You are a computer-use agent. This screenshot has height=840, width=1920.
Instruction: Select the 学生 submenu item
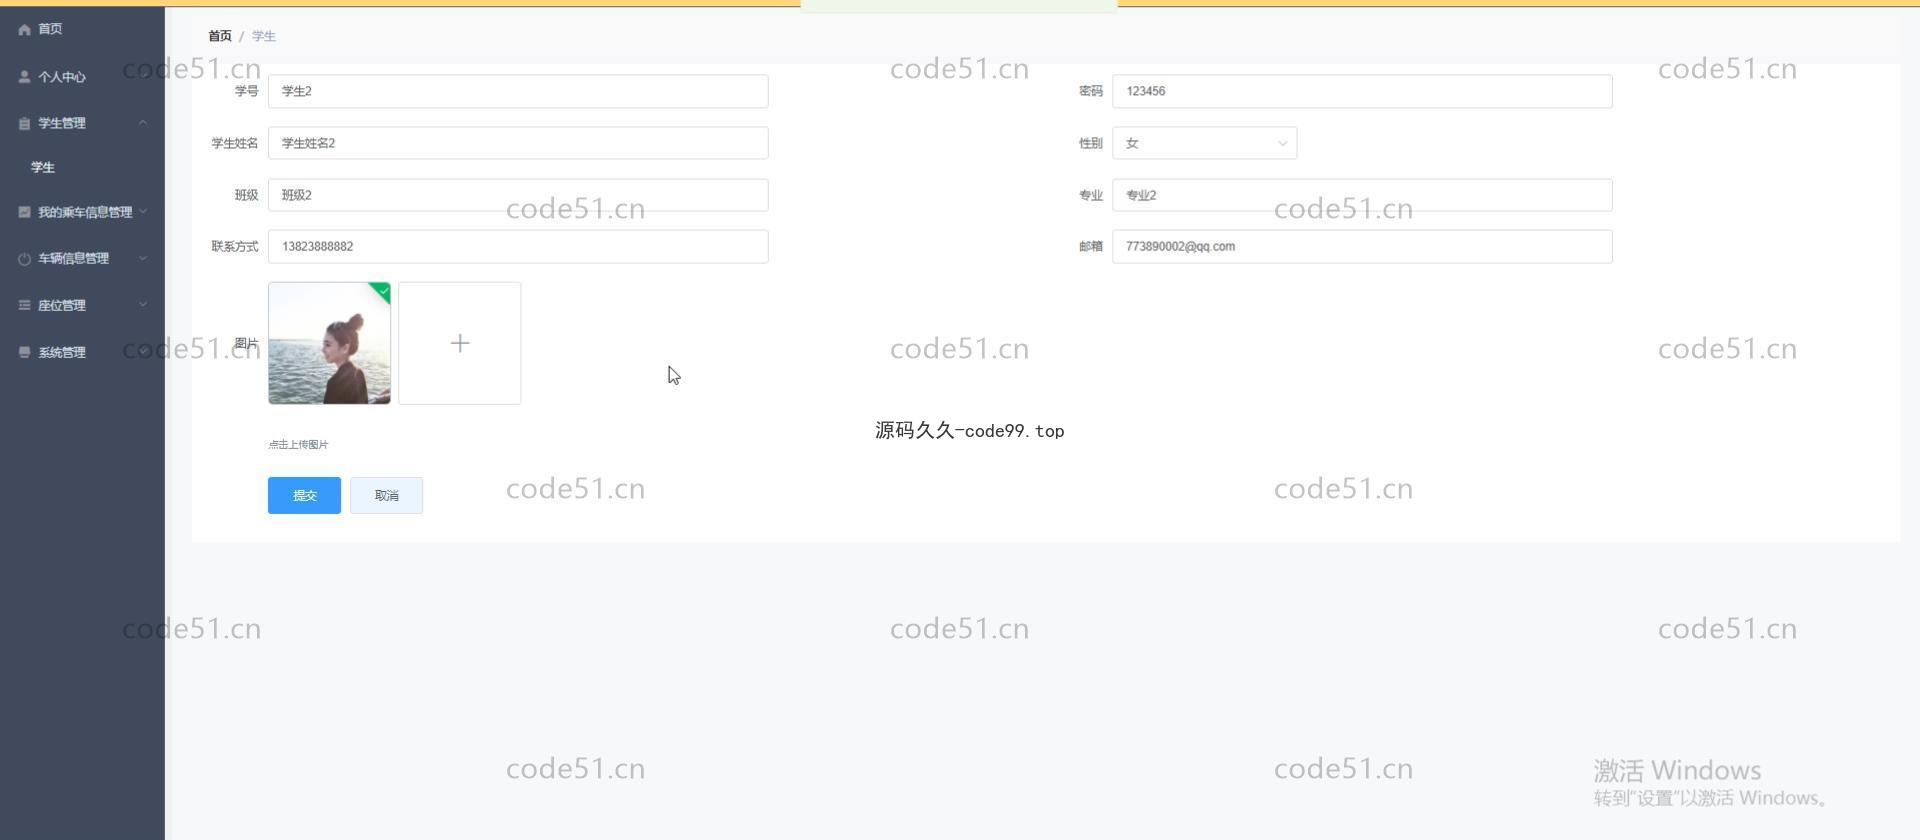click(43, 167)
